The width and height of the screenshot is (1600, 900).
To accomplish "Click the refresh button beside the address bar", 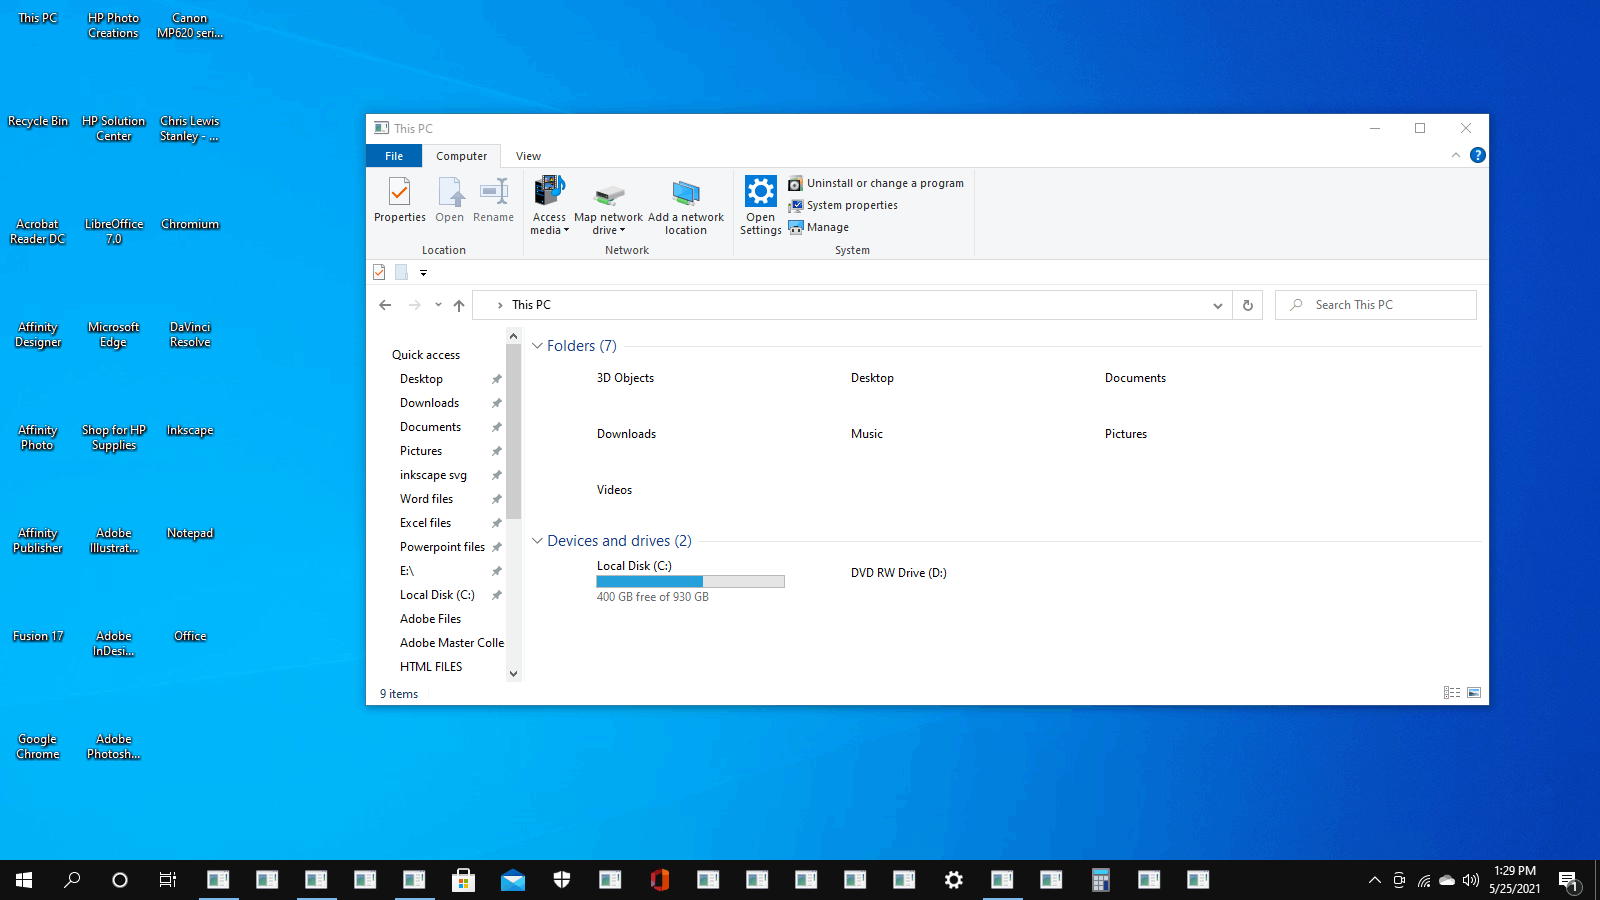I will tap(1247, 305).
